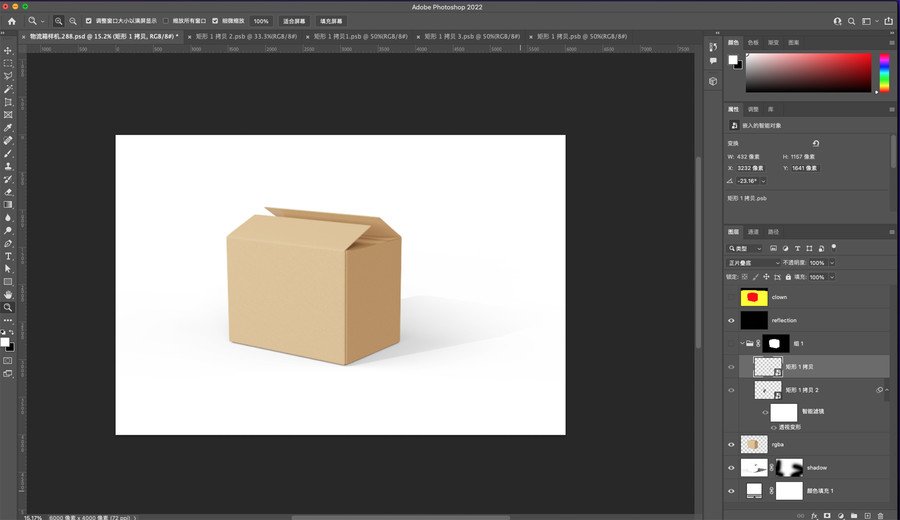
Task: Switch to the 路径 tab
Action: coord(773,232)
